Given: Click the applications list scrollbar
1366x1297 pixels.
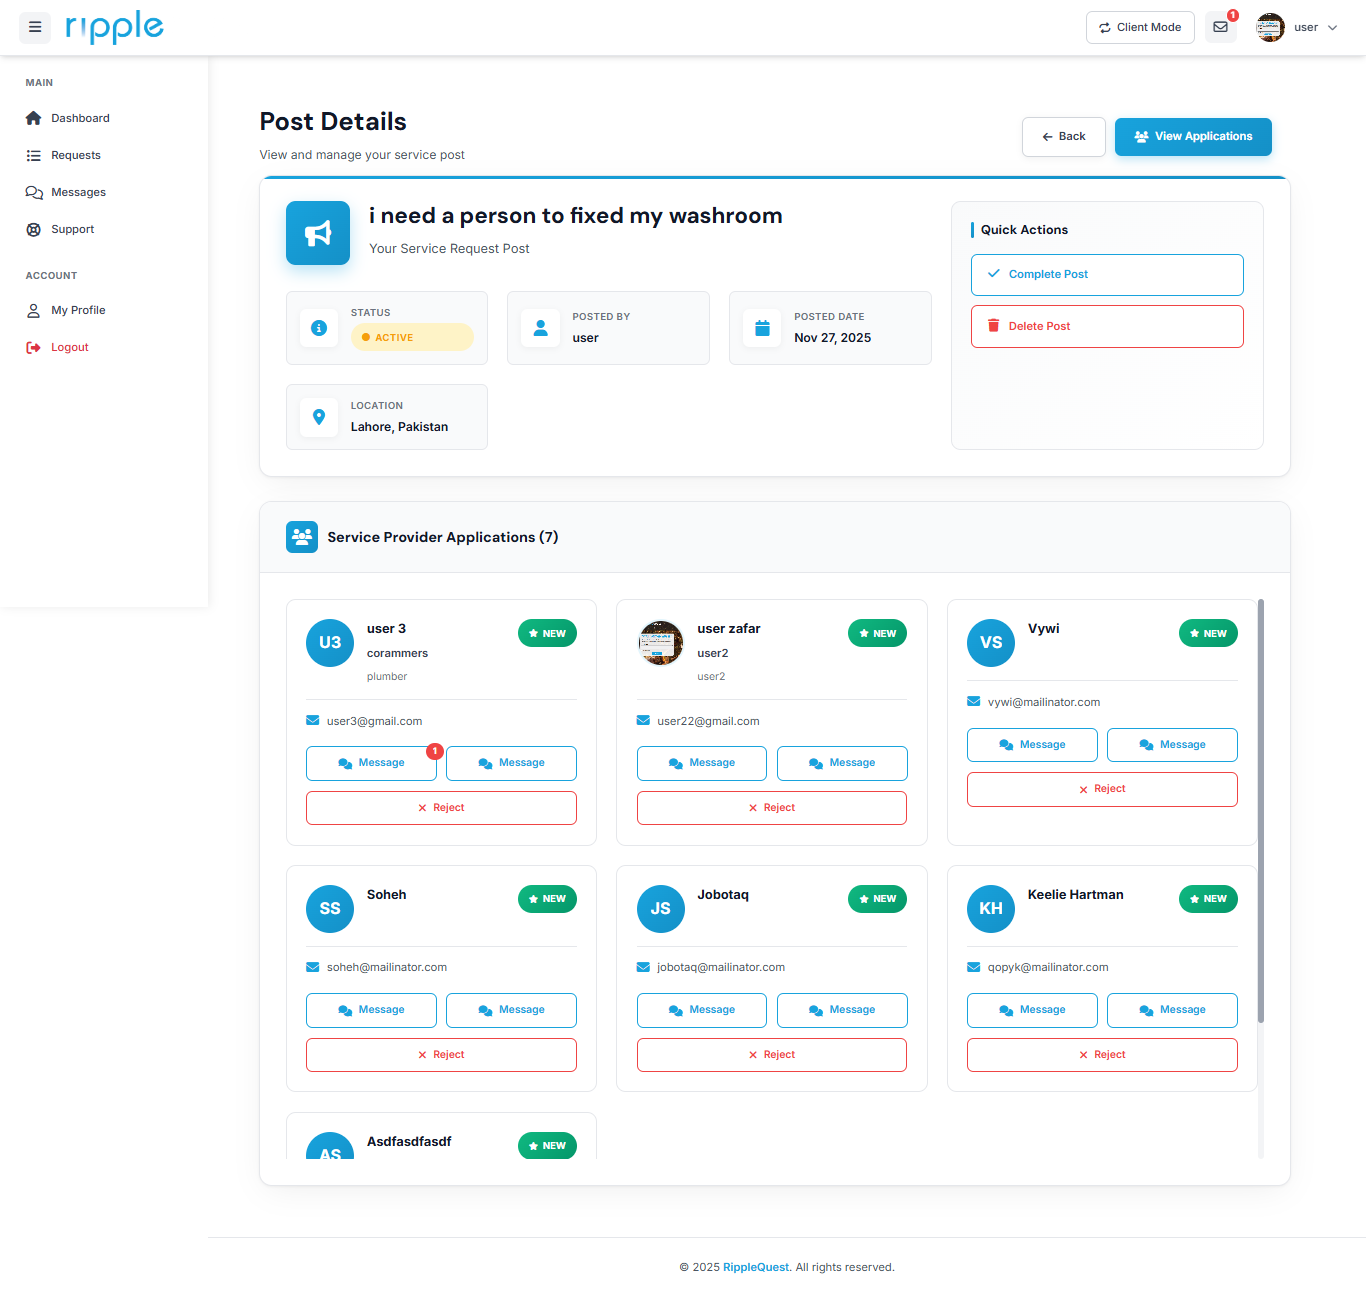Looking at the screenshot, I should click(1261, 810).
